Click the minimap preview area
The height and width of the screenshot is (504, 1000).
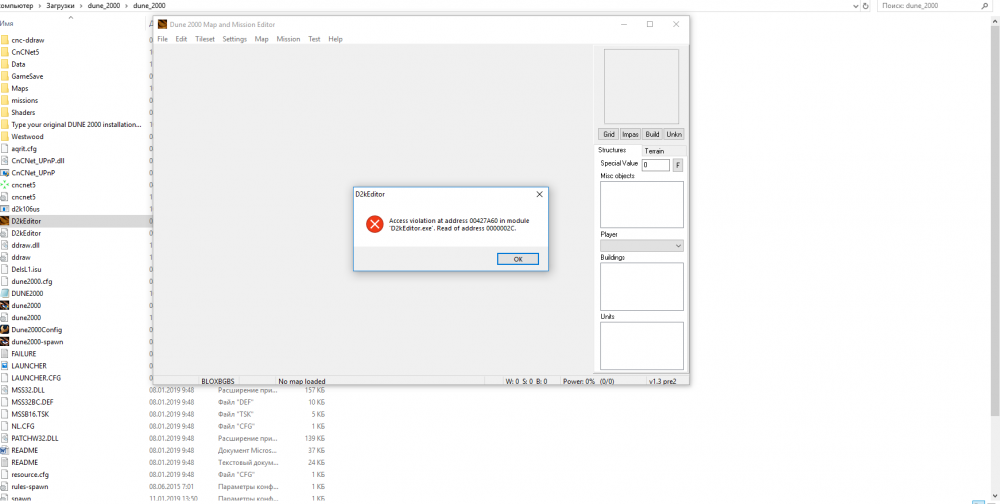pyautogui.click(x=642, y=86)
